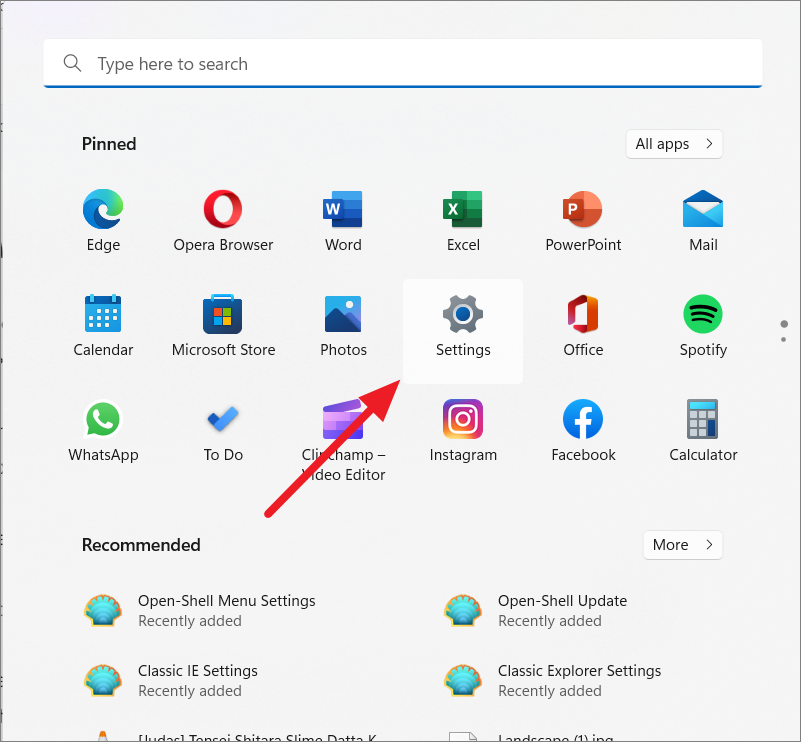Open Clipchamp Video Editor
Screen dimensions: 801x742
tap(343, 440)
